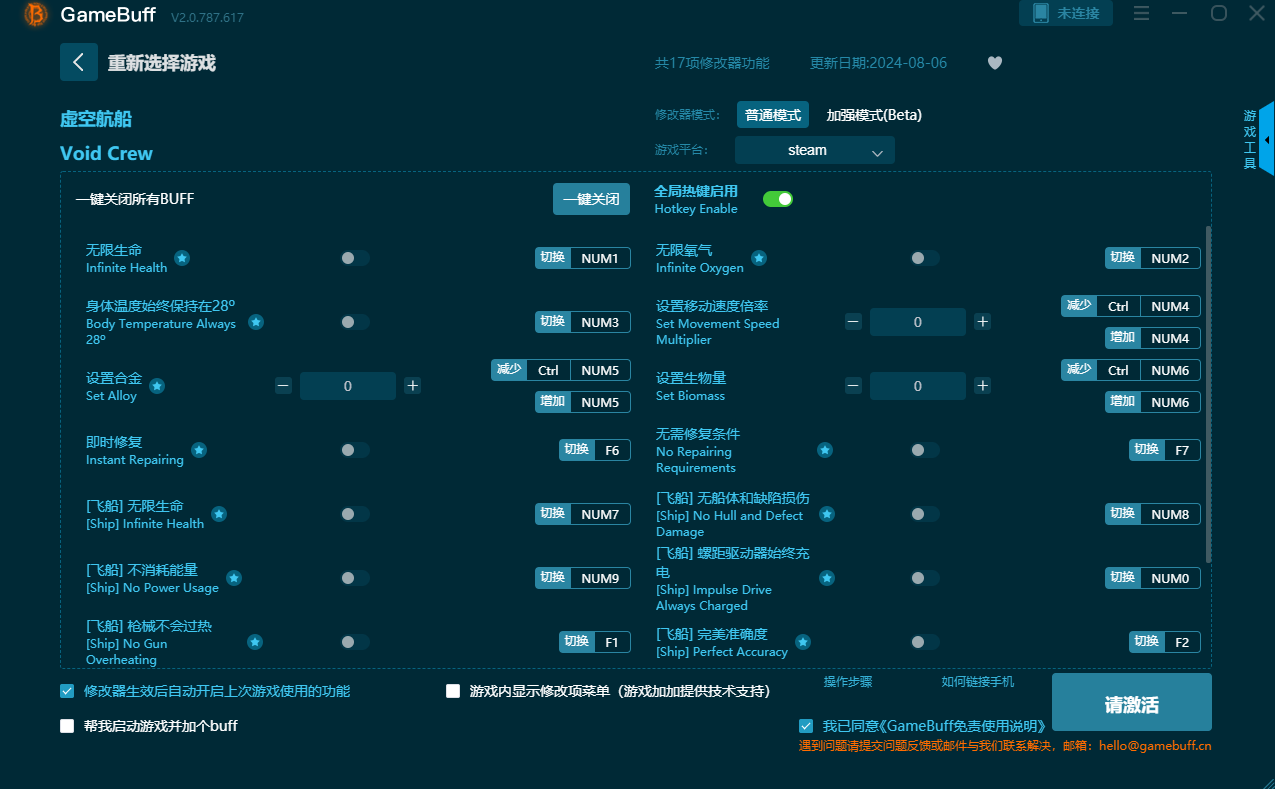This screenshot has height=789, width=1275.
Task: Click star beside [Ship] Impulse Drive Always Charged
Action: 827,578
